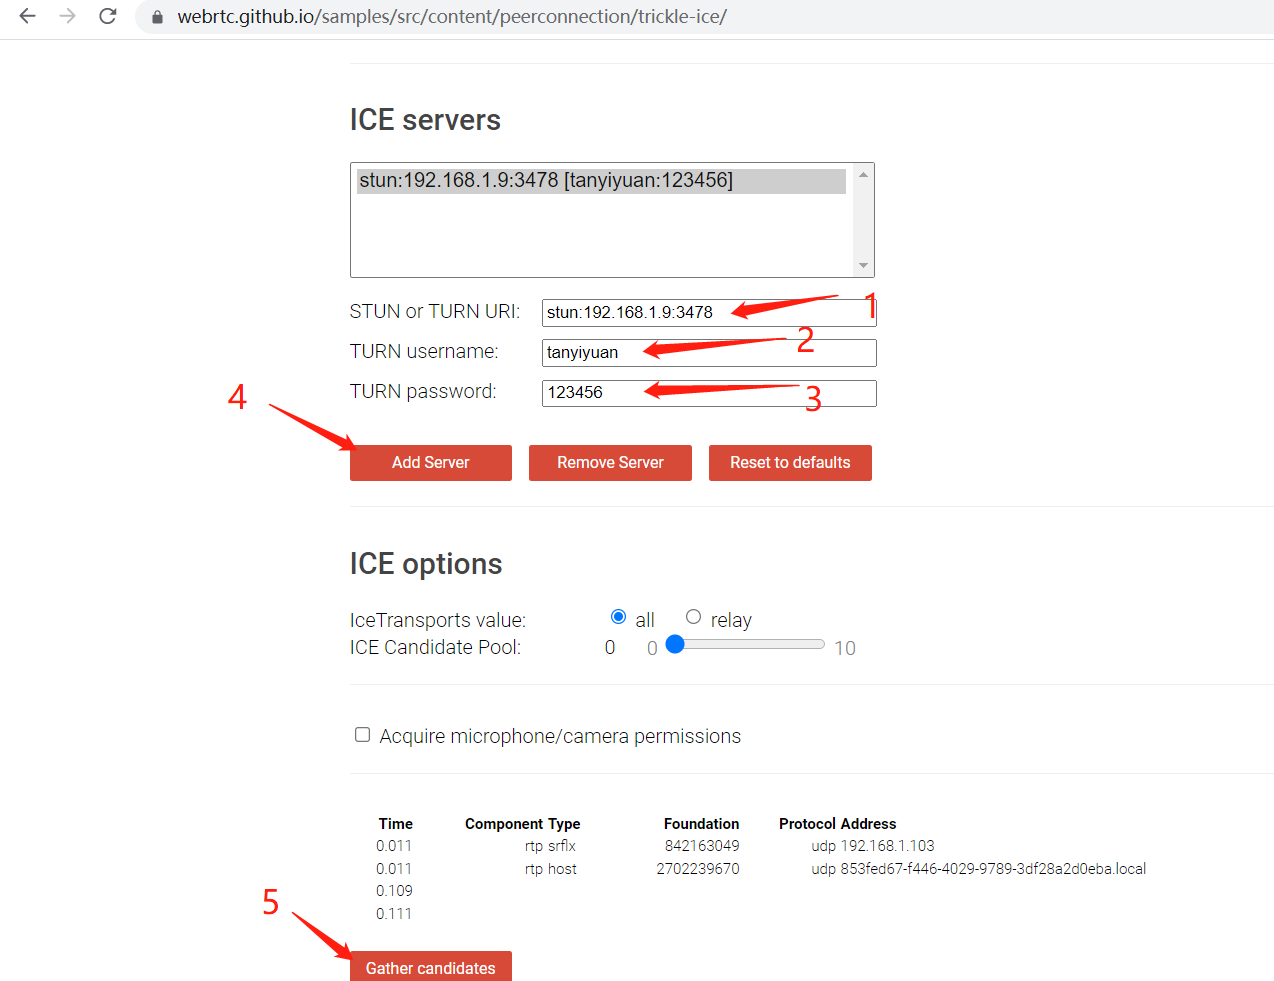Enable acquire microphone/camera permissions
Screen dimensions: 1274x981
point(362,734)
